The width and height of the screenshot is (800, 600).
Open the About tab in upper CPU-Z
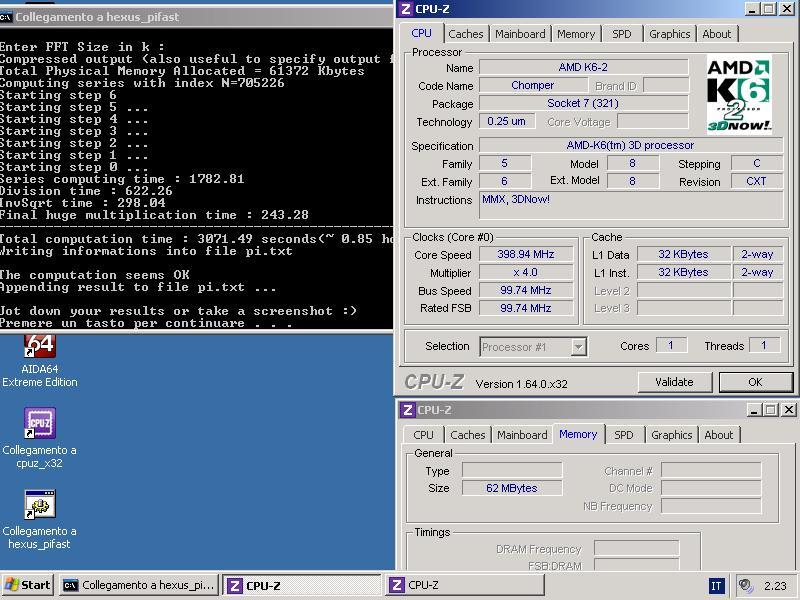pos(716,34)
